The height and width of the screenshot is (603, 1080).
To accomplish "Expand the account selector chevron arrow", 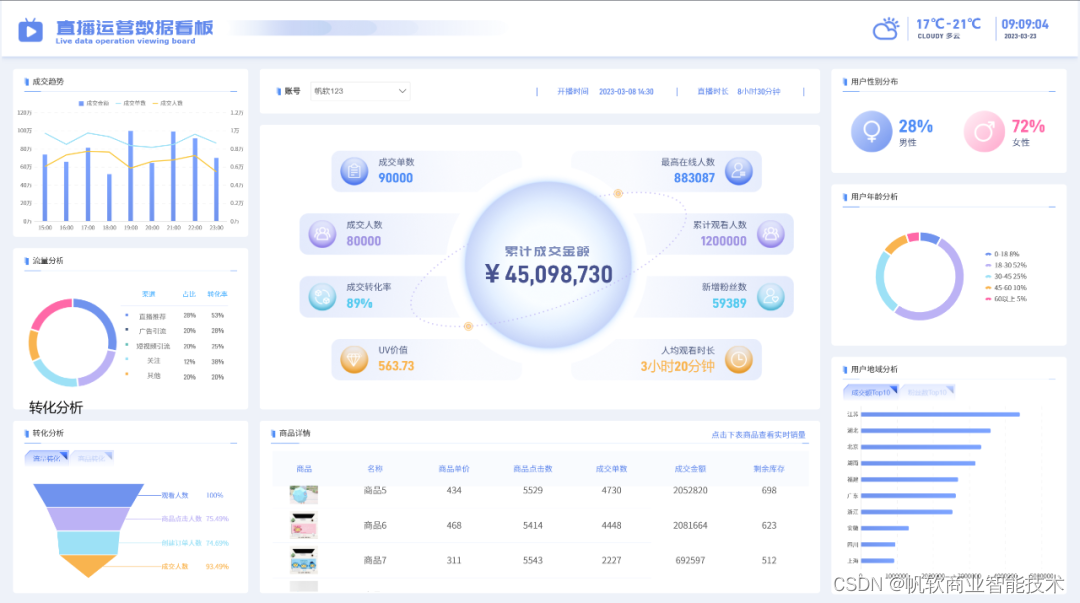I will click(x=404, y=90).
